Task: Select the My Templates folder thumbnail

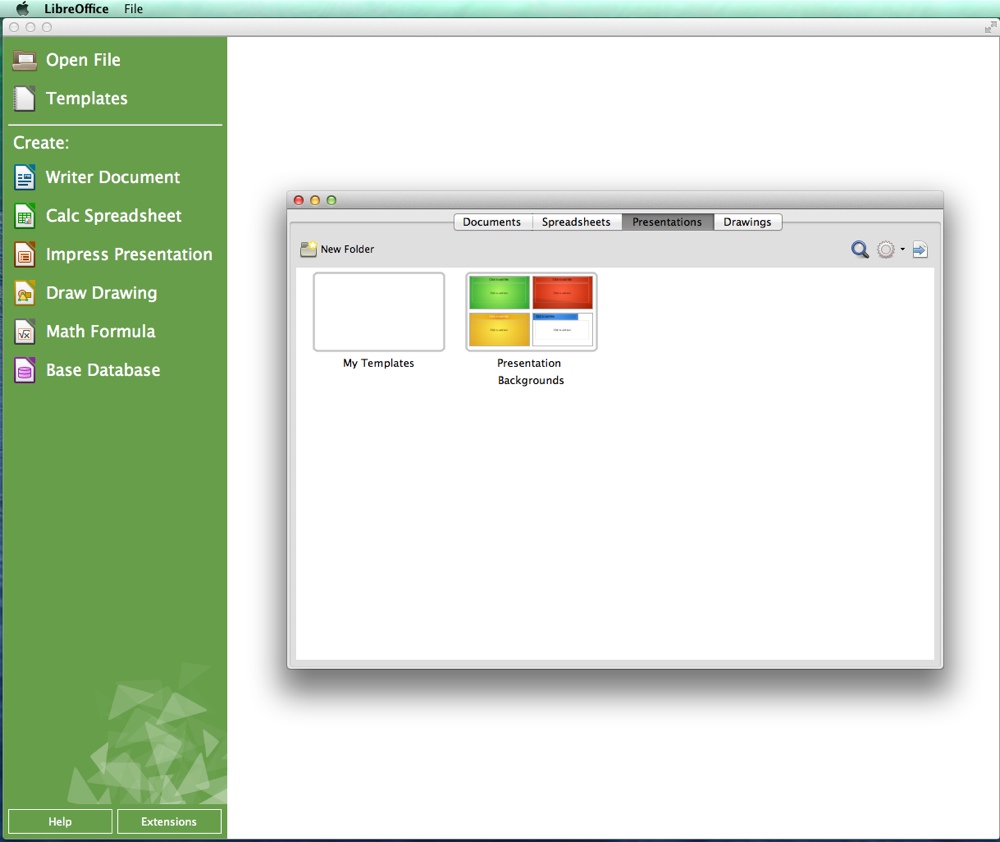Action: (x=379, y=312)
